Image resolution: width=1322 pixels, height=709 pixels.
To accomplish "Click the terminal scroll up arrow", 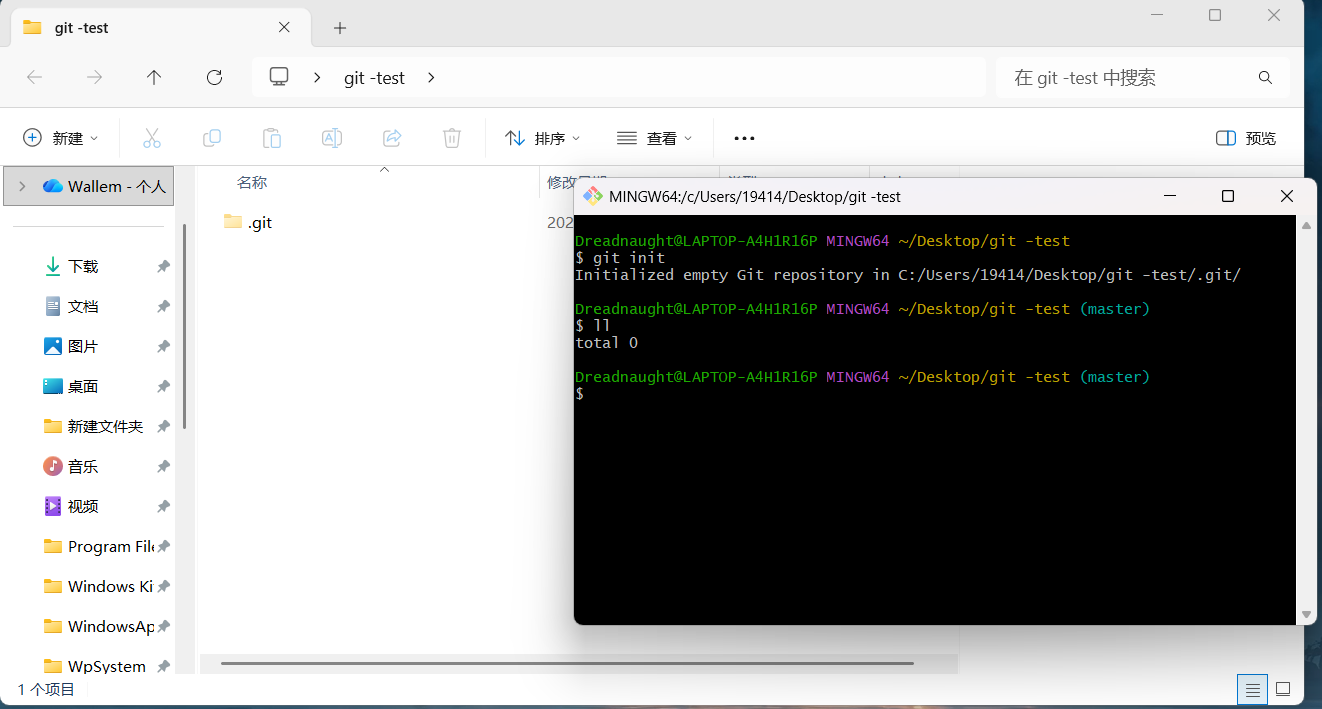I will pos(1305,226).
